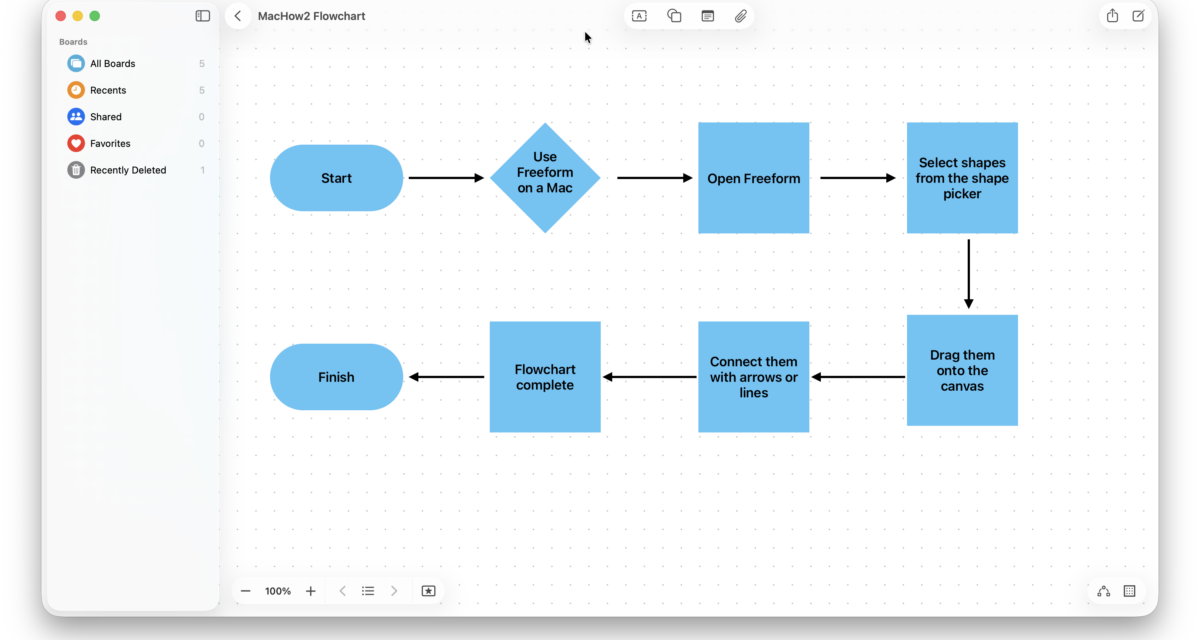Click the Recently Deleted trash icon
This screenshot has height=640, width=1200.
click(x=76, y=170)
